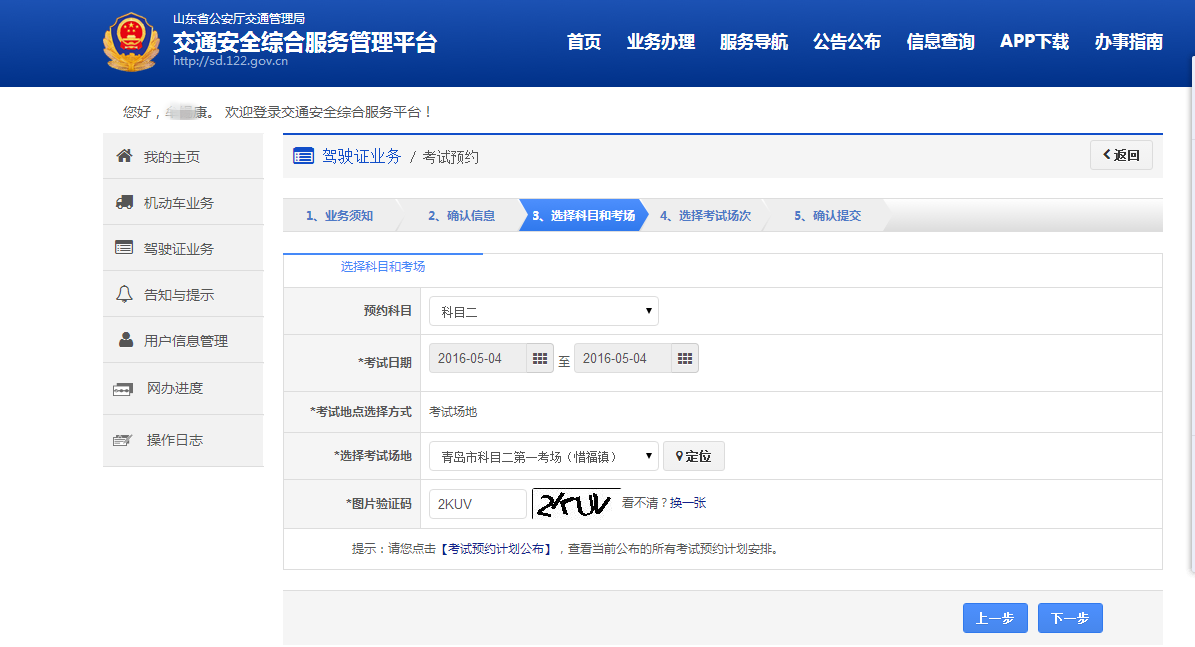
Task: Click the user icon for 用户信息管理
Action: (x=125, y=340)
